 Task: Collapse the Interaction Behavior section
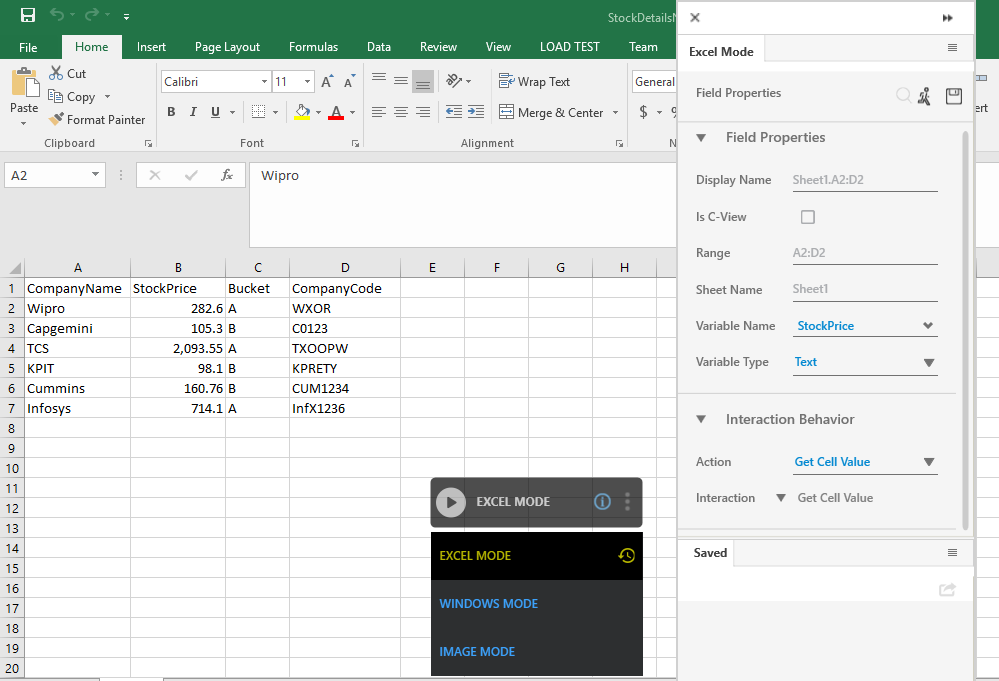701,420
